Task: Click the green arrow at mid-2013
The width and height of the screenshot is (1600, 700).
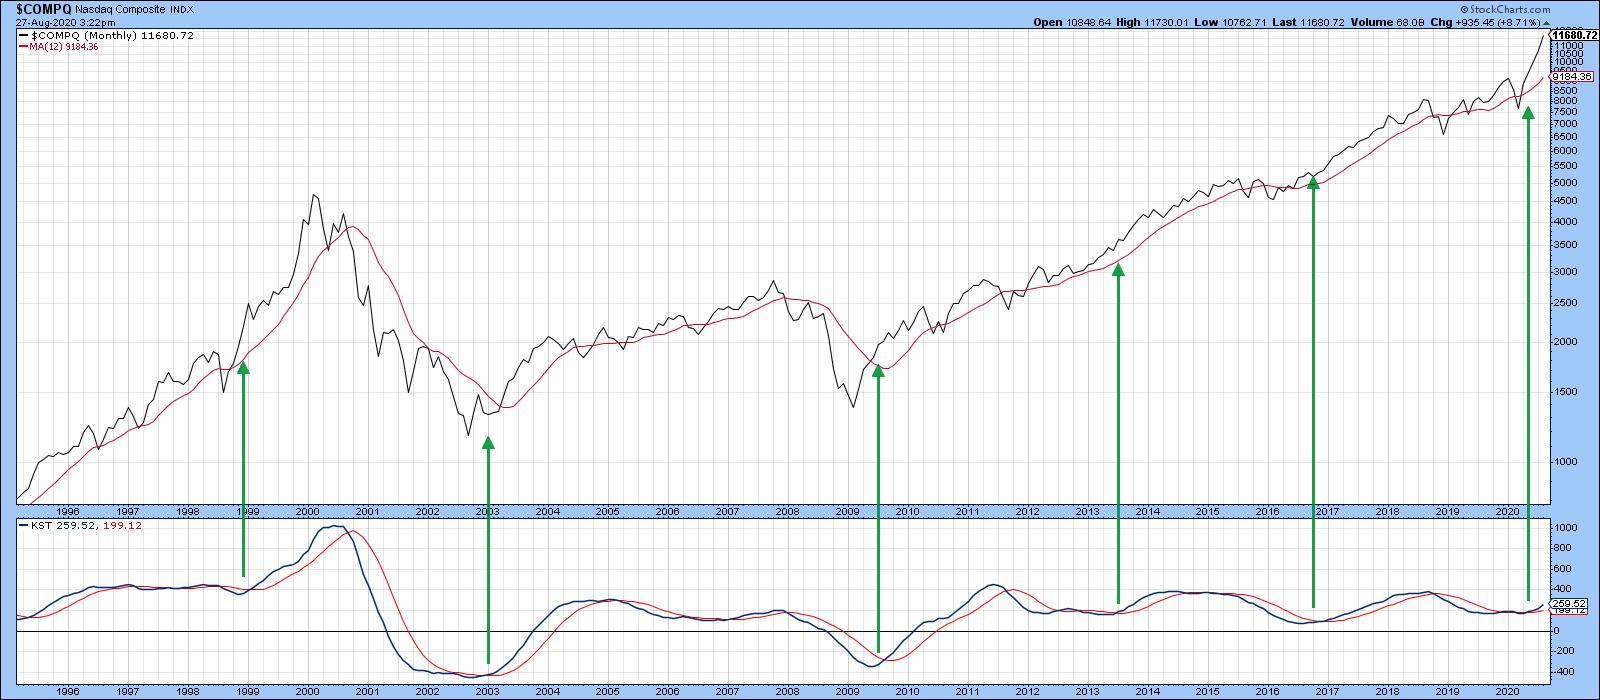Action: point(1118,433)
